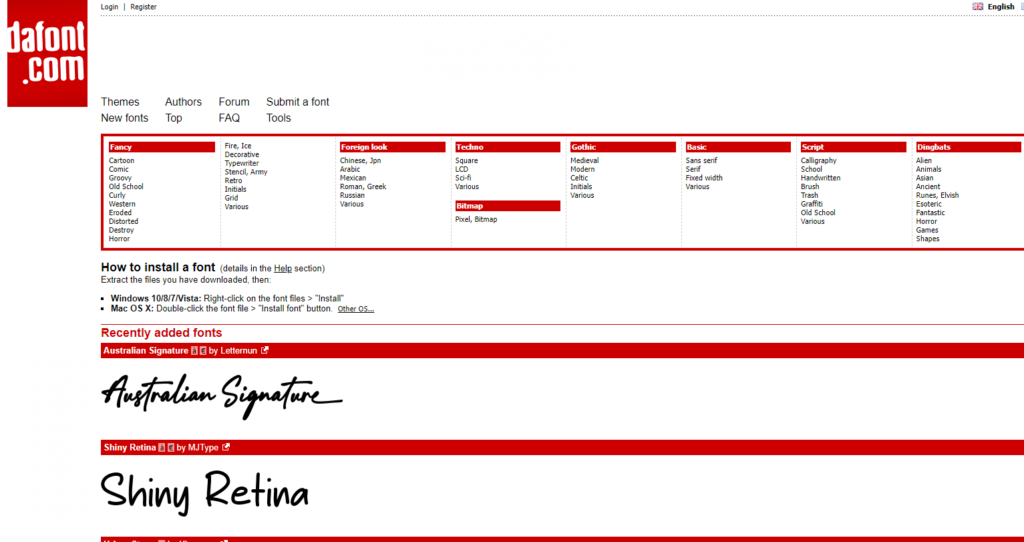Click euro icon beside Australian Signature title

coord(203,351)
